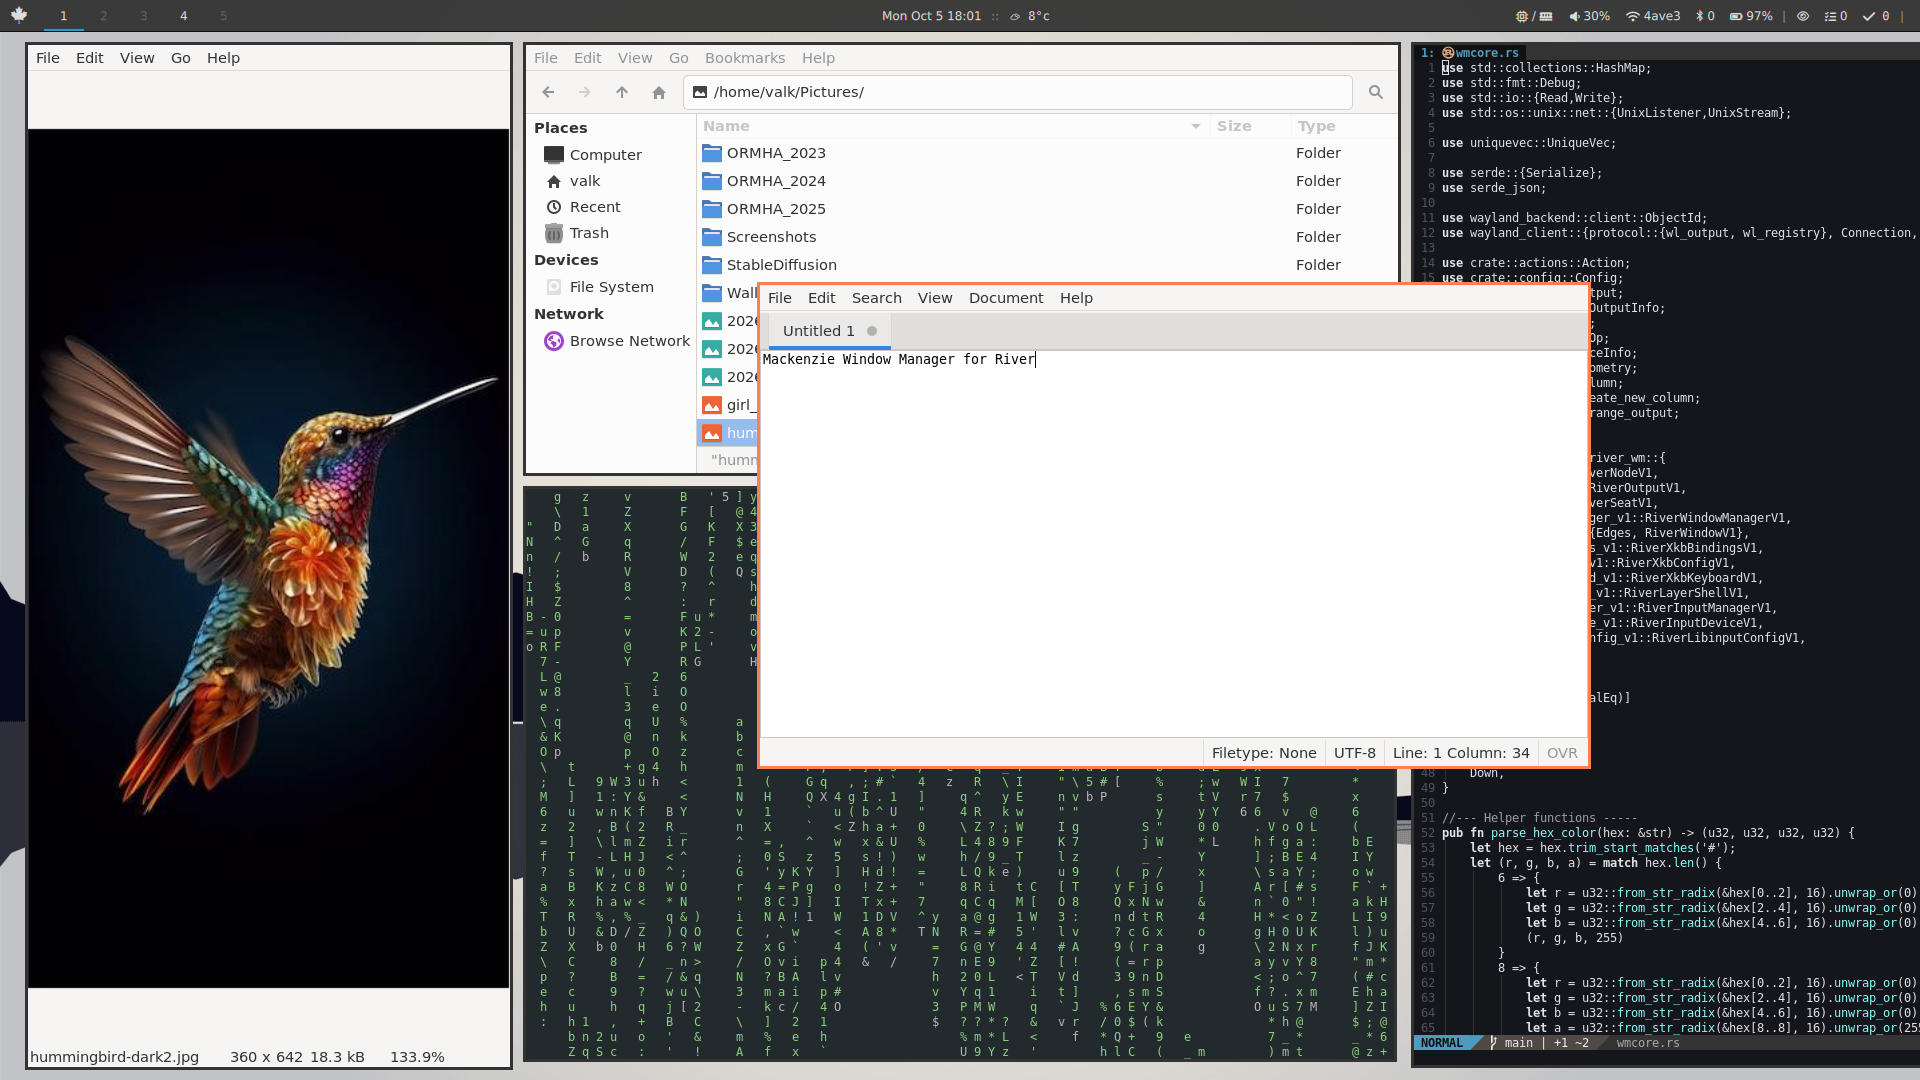Click the 4ave3 Wi-Fi indicator

[1653, 16]
